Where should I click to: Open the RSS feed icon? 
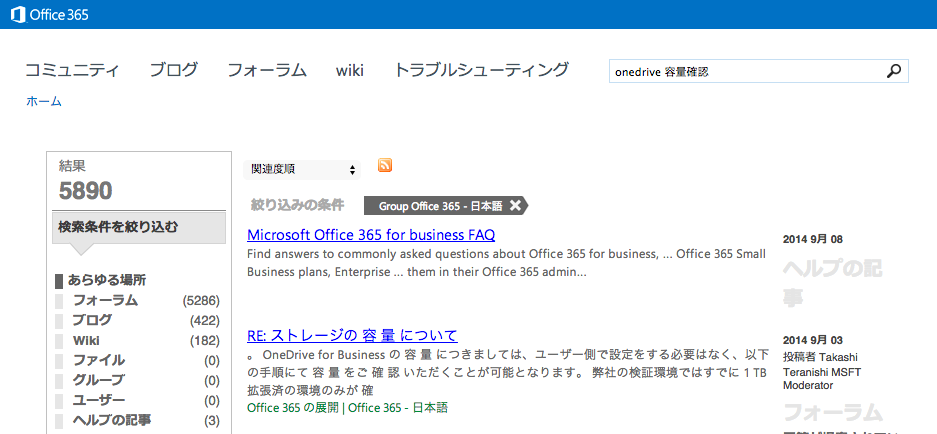[385, 166]
